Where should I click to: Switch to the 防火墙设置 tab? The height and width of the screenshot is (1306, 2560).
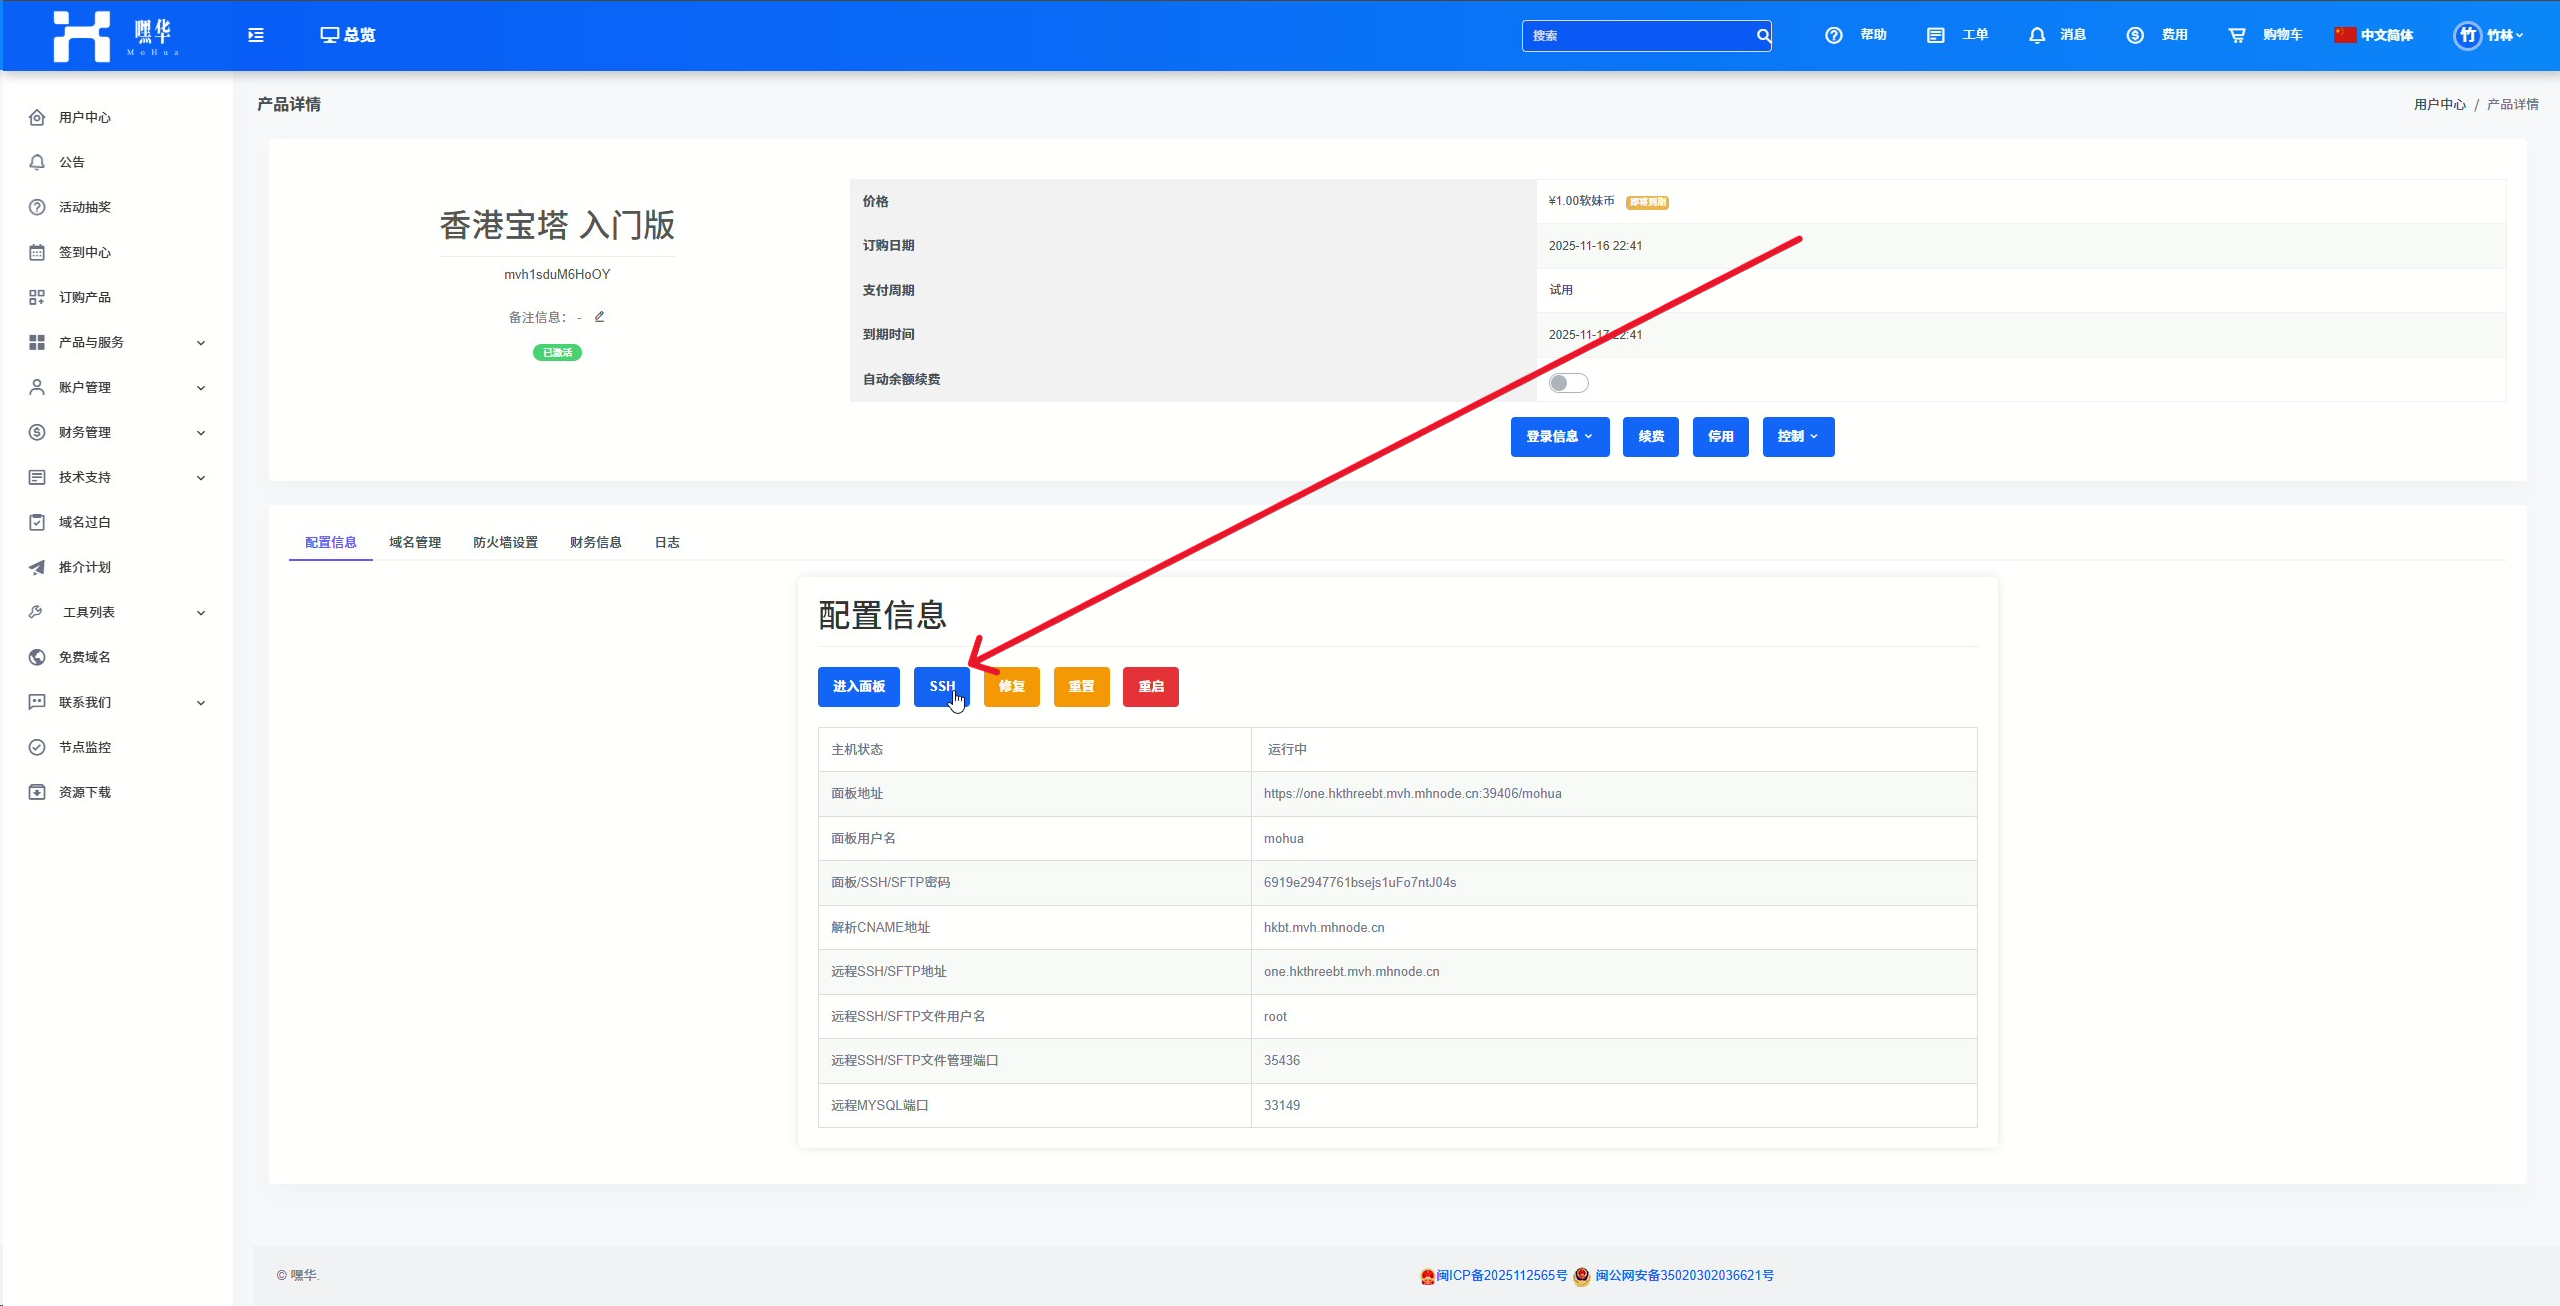point(505,542)
